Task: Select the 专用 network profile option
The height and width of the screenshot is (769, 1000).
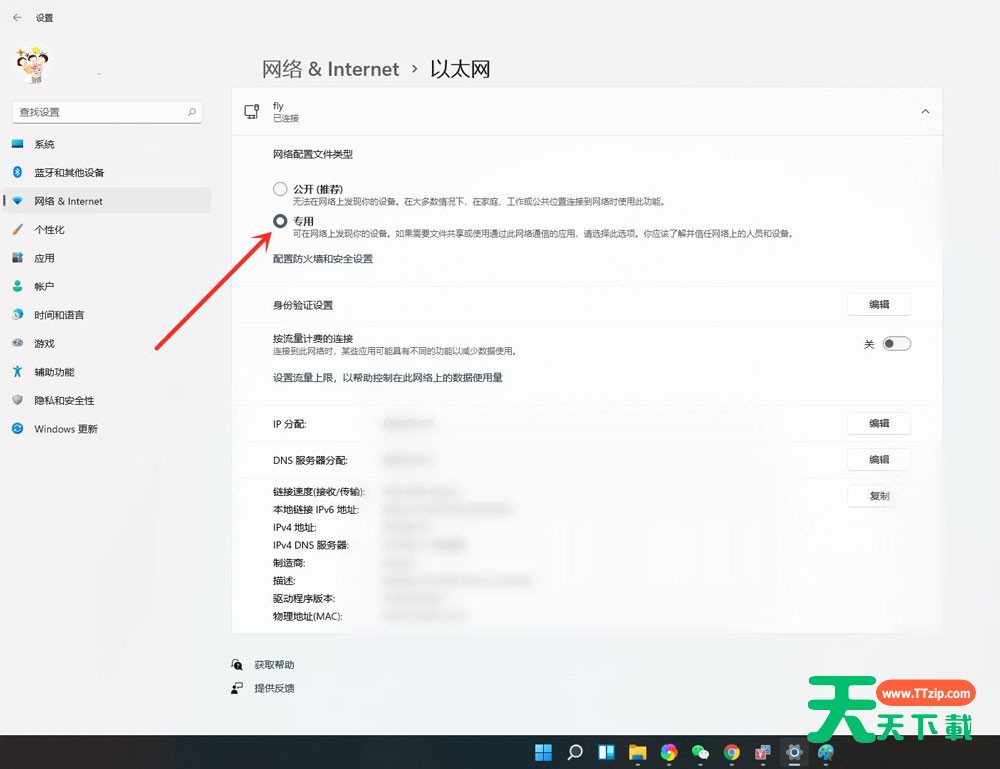Action: coord(281,221)
